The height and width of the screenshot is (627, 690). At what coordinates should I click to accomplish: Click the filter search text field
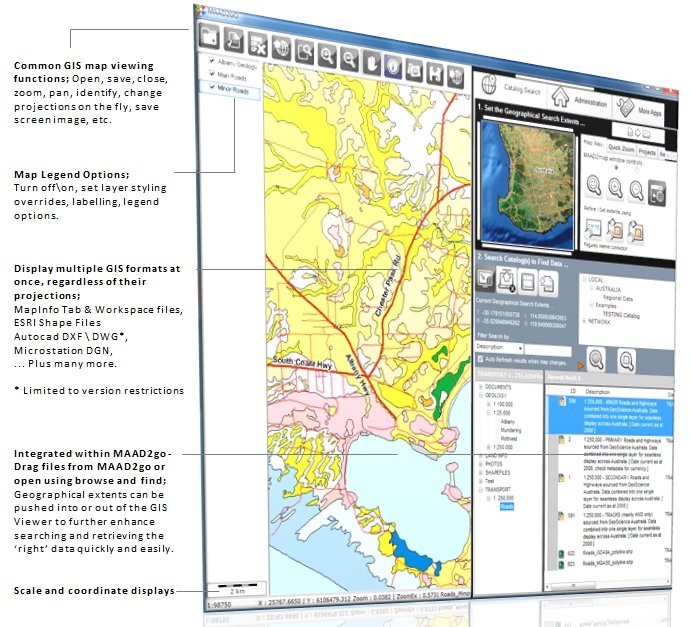point(548,351)
